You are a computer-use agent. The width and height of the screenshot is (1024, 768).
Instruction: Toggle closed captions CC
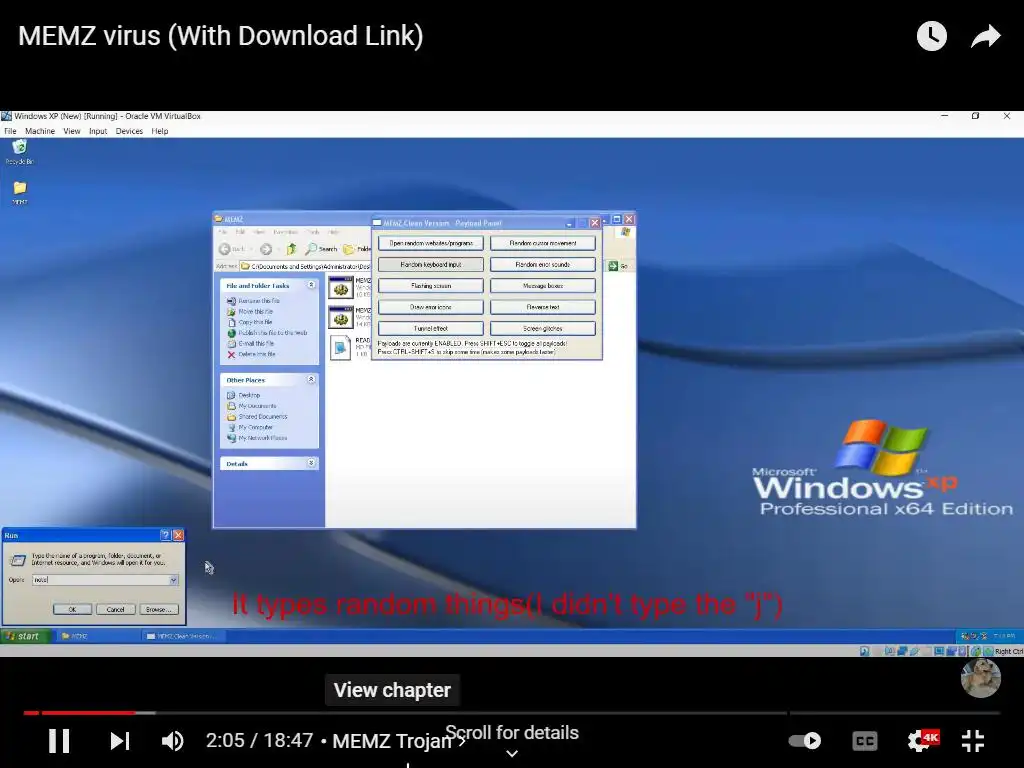[865, 741]
